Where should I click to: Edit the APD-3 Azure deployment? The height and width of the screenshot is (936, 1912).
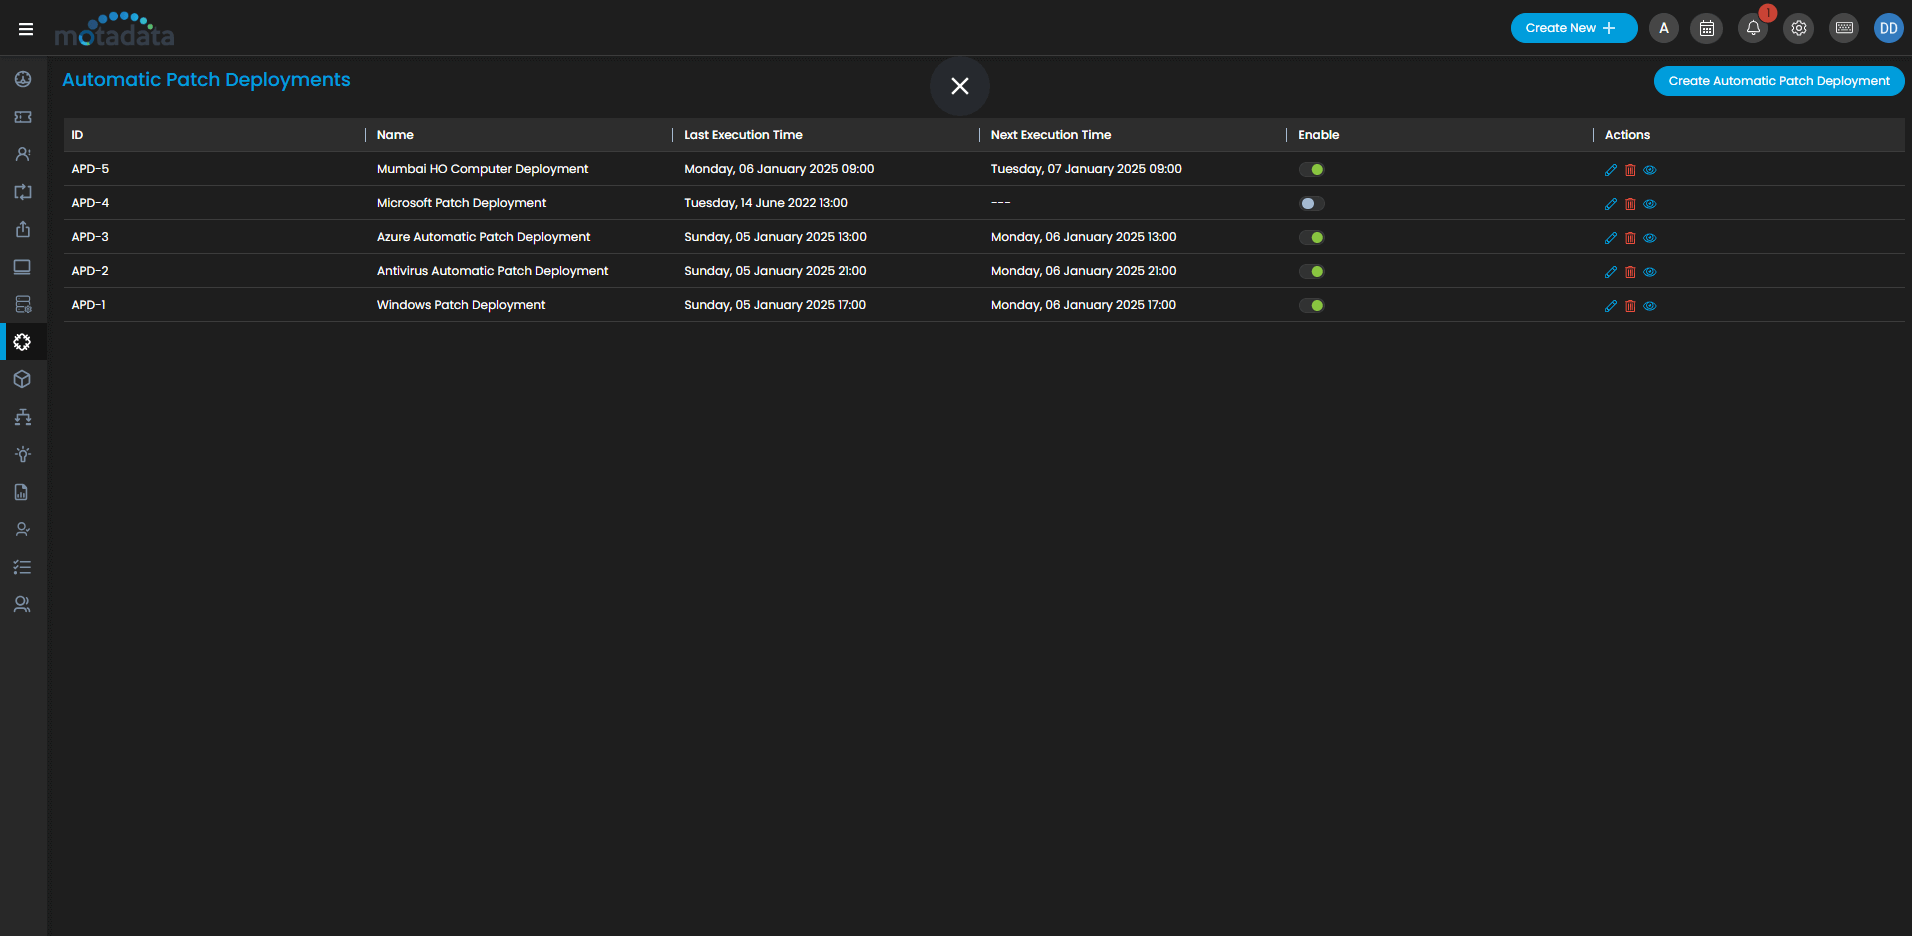point(1611,238)
